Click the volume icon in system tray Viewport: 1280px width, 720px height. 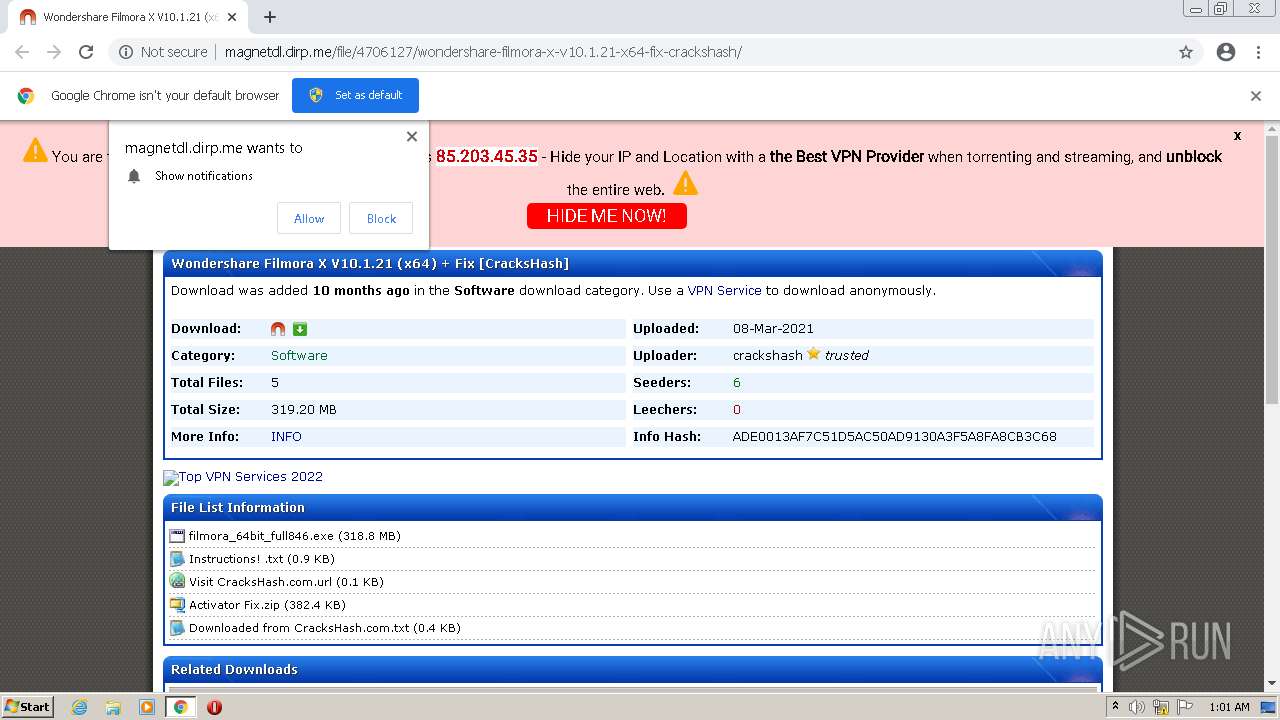click(x=1137, y=707)
